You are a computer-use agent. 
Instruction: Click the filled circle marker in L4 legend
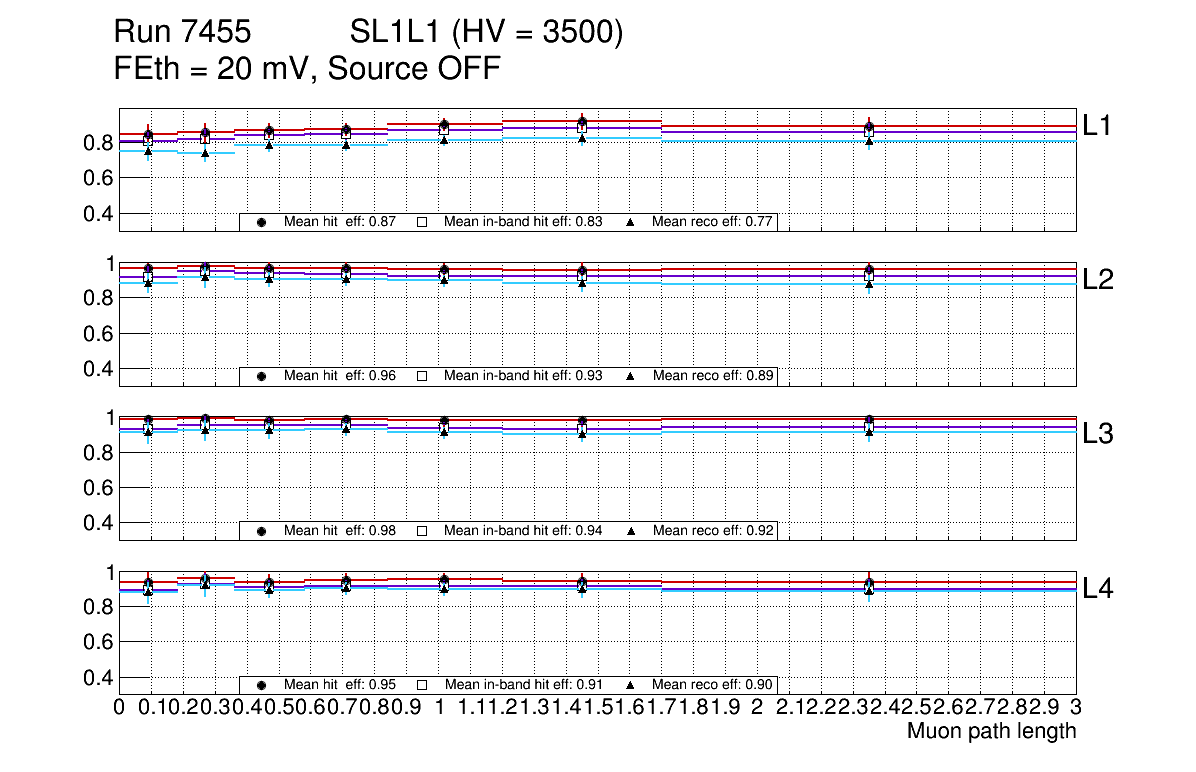[261, 685]
